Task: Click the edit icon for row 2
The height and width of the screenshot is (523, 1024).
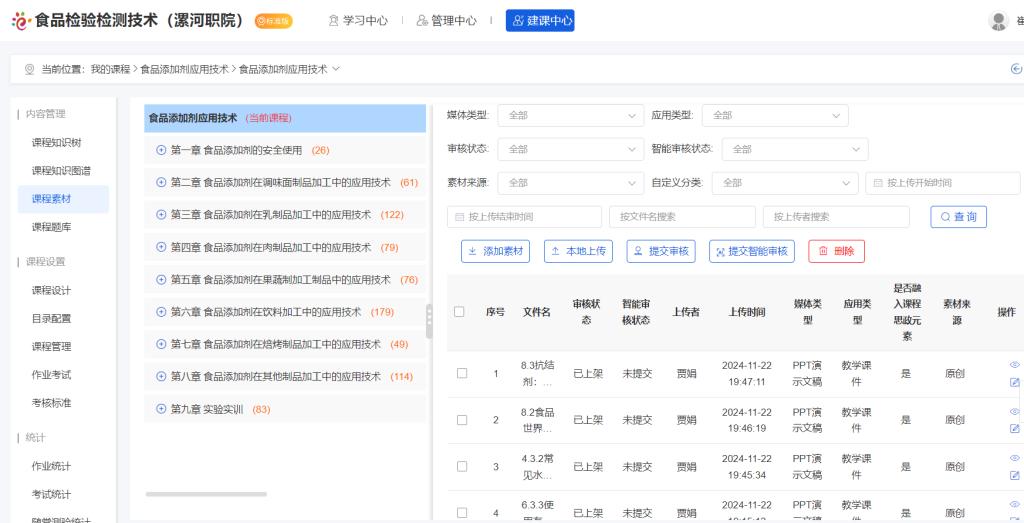Action: point(1015,428)
